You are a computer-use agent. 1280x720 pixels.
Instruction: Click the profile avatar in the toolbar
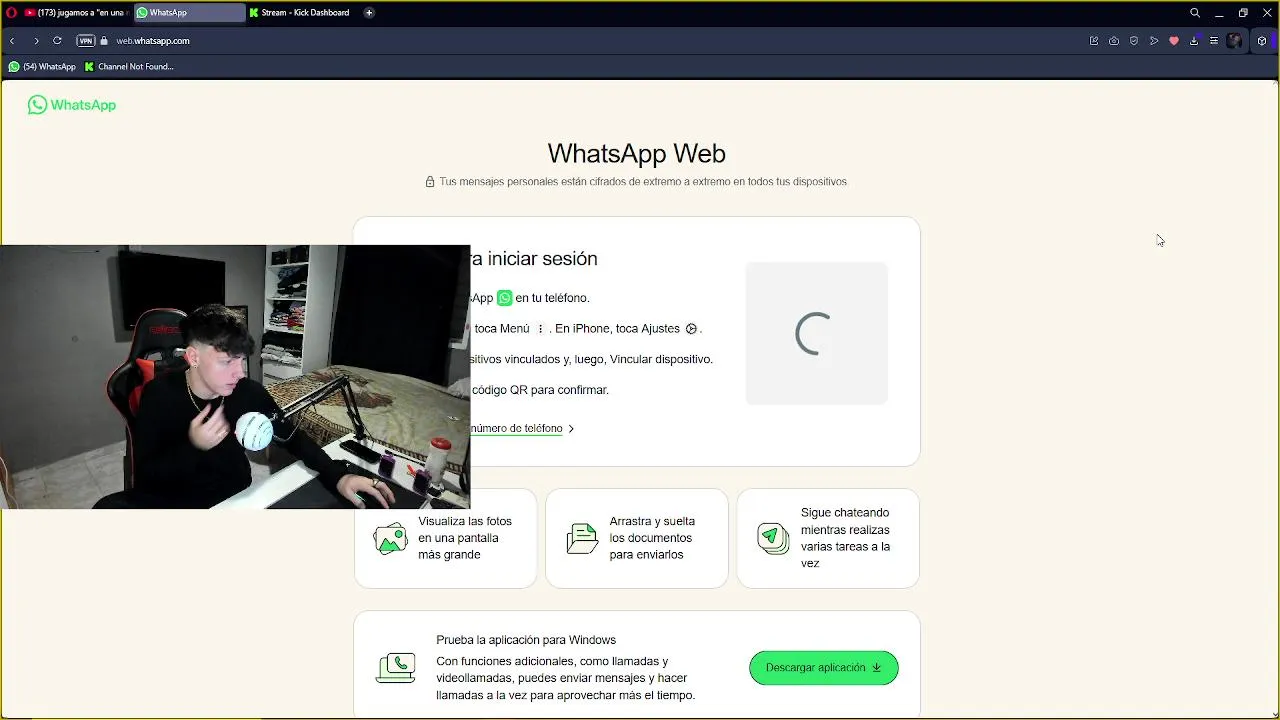coord(1235,41)
